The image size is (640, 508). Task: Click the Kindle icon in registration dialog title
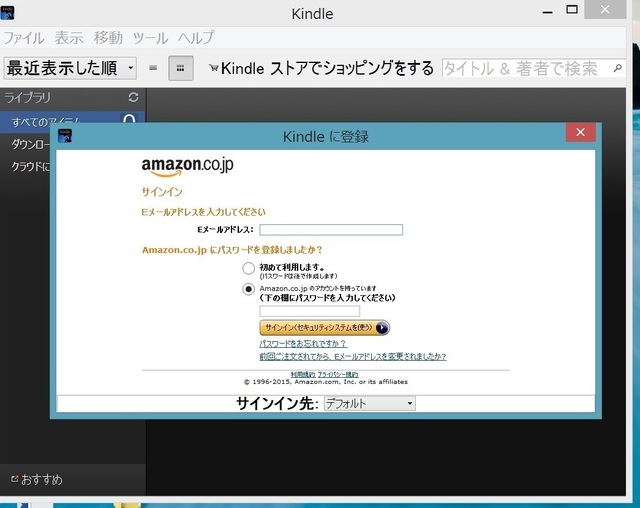(x=65, y=136)
